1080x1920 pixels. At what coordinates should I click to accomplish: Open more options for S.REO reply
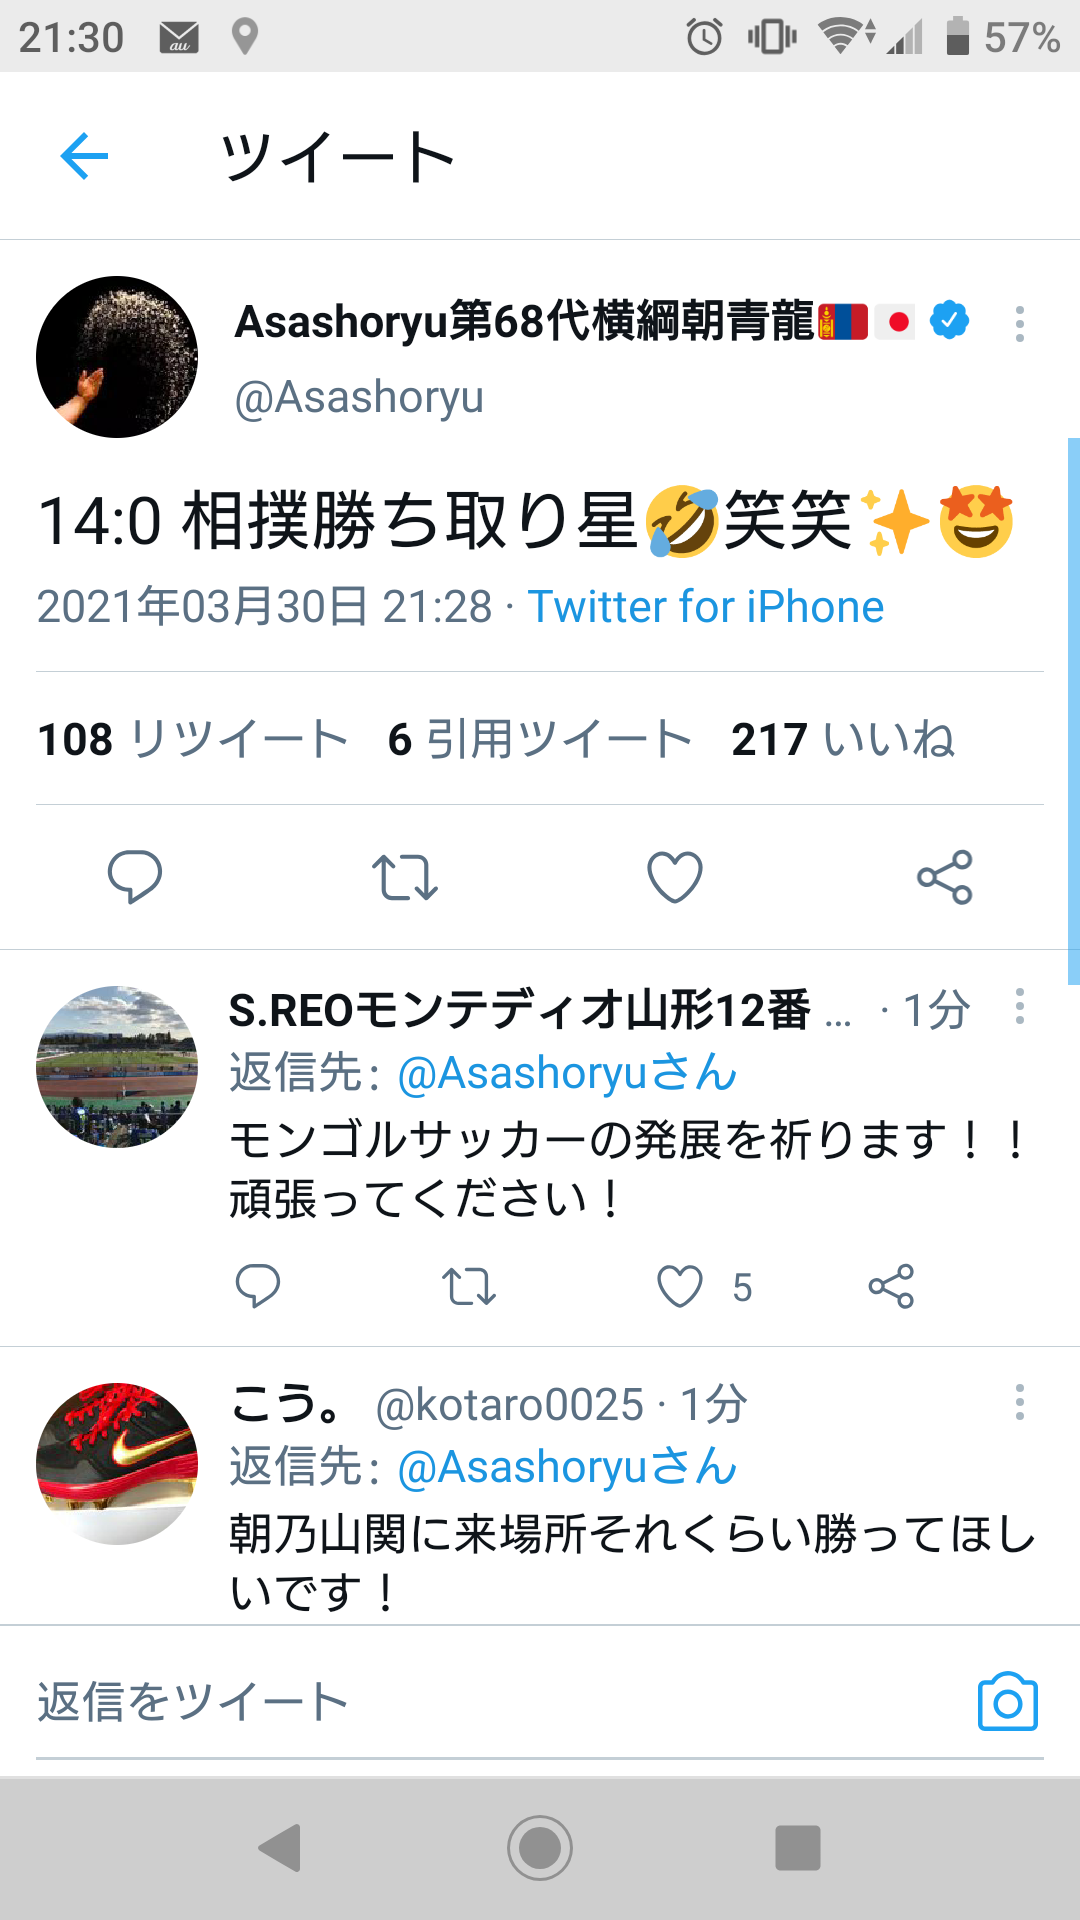coord(1019,1006)
